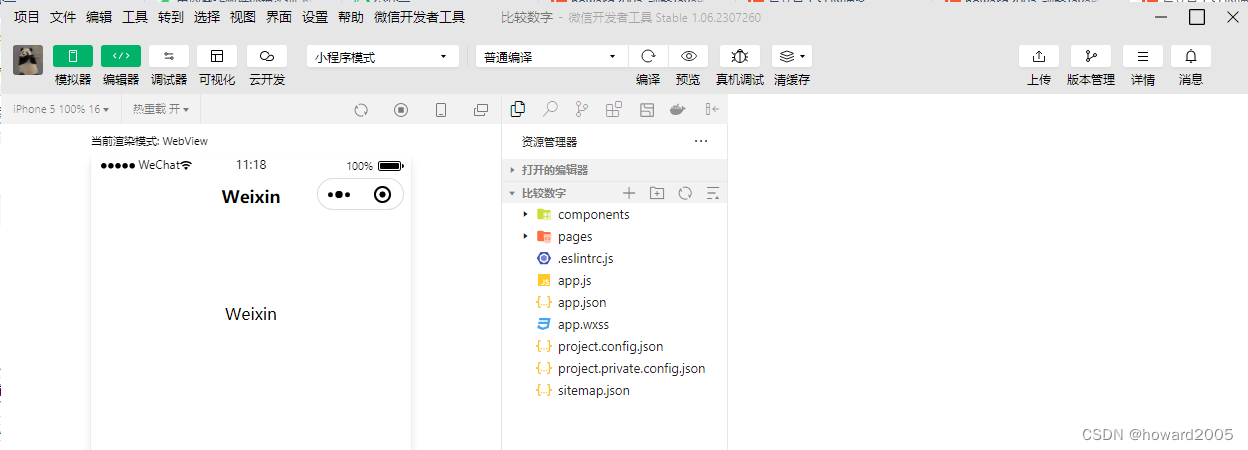Click the mini program capsule menu dots
This screenshot has height=450, width=1248.
tap(339, 194)
